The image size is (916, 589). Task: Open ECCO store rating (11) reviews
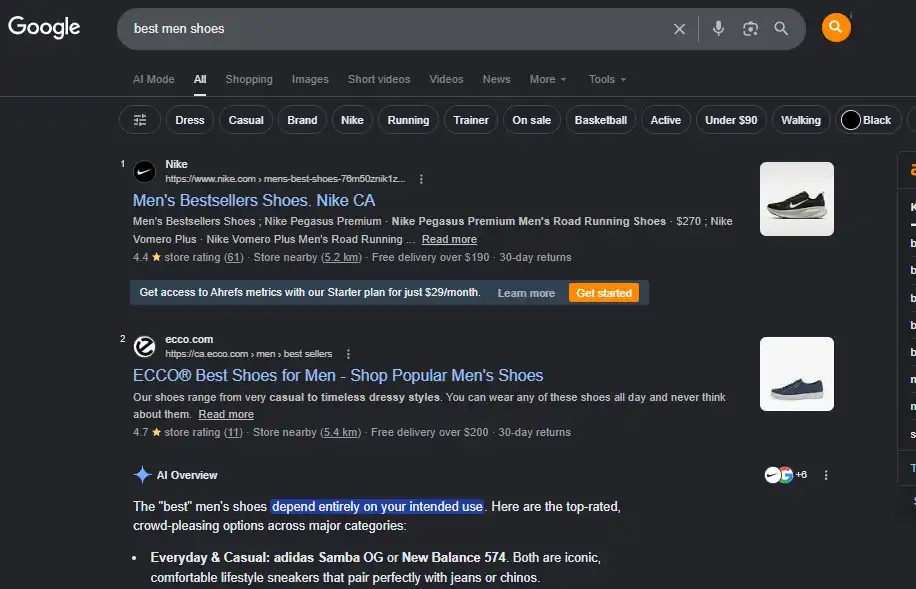coord(234,432)
